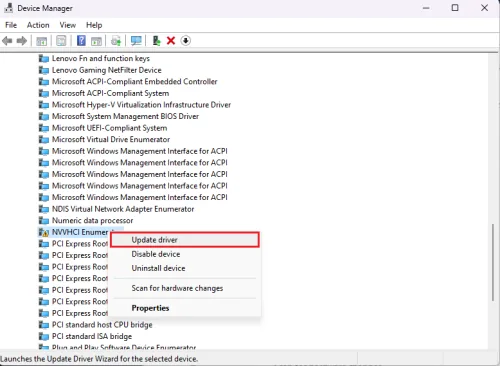Select Uninstall device from the context menu

(x=185, y=268)
